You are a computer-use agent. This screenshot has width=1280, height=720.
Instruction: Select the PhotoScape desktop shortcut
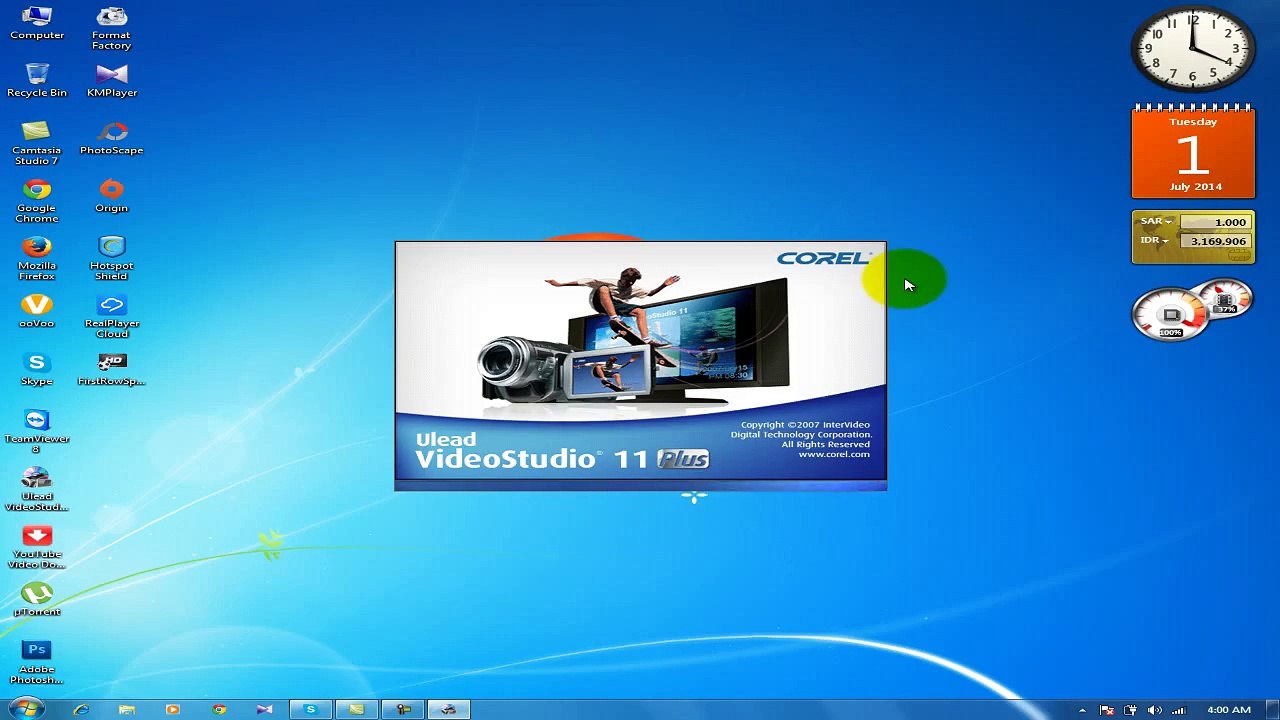pyautogui.click(x=111, y=138)
